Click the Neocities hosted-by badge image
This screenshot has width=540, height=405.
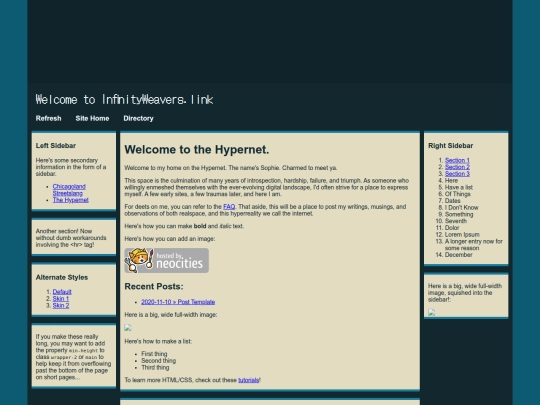[167, 260]
